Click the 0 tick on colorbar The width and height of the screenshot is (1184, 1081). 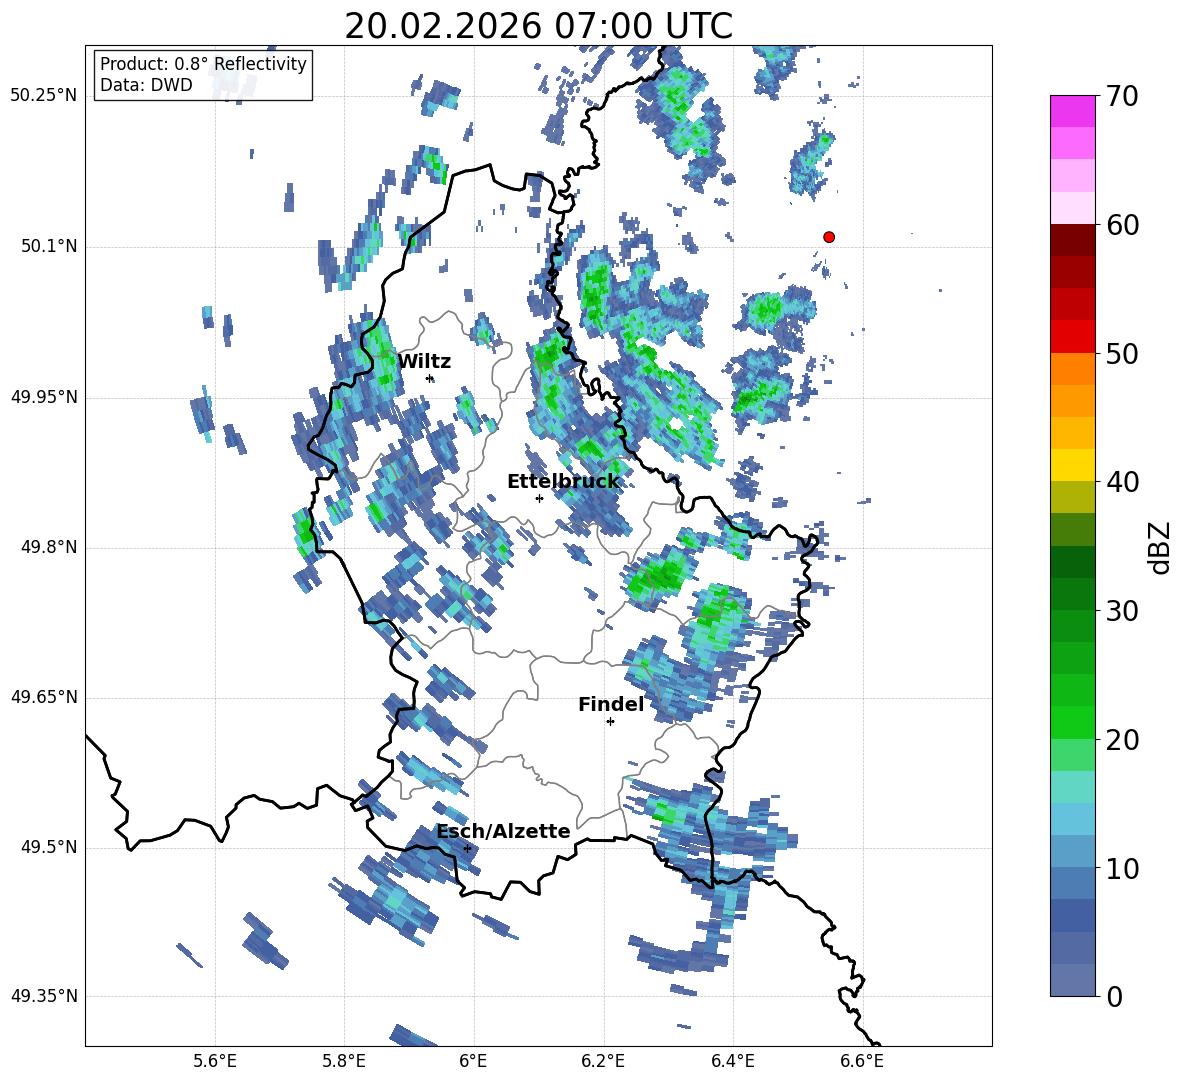[1113, 996]
